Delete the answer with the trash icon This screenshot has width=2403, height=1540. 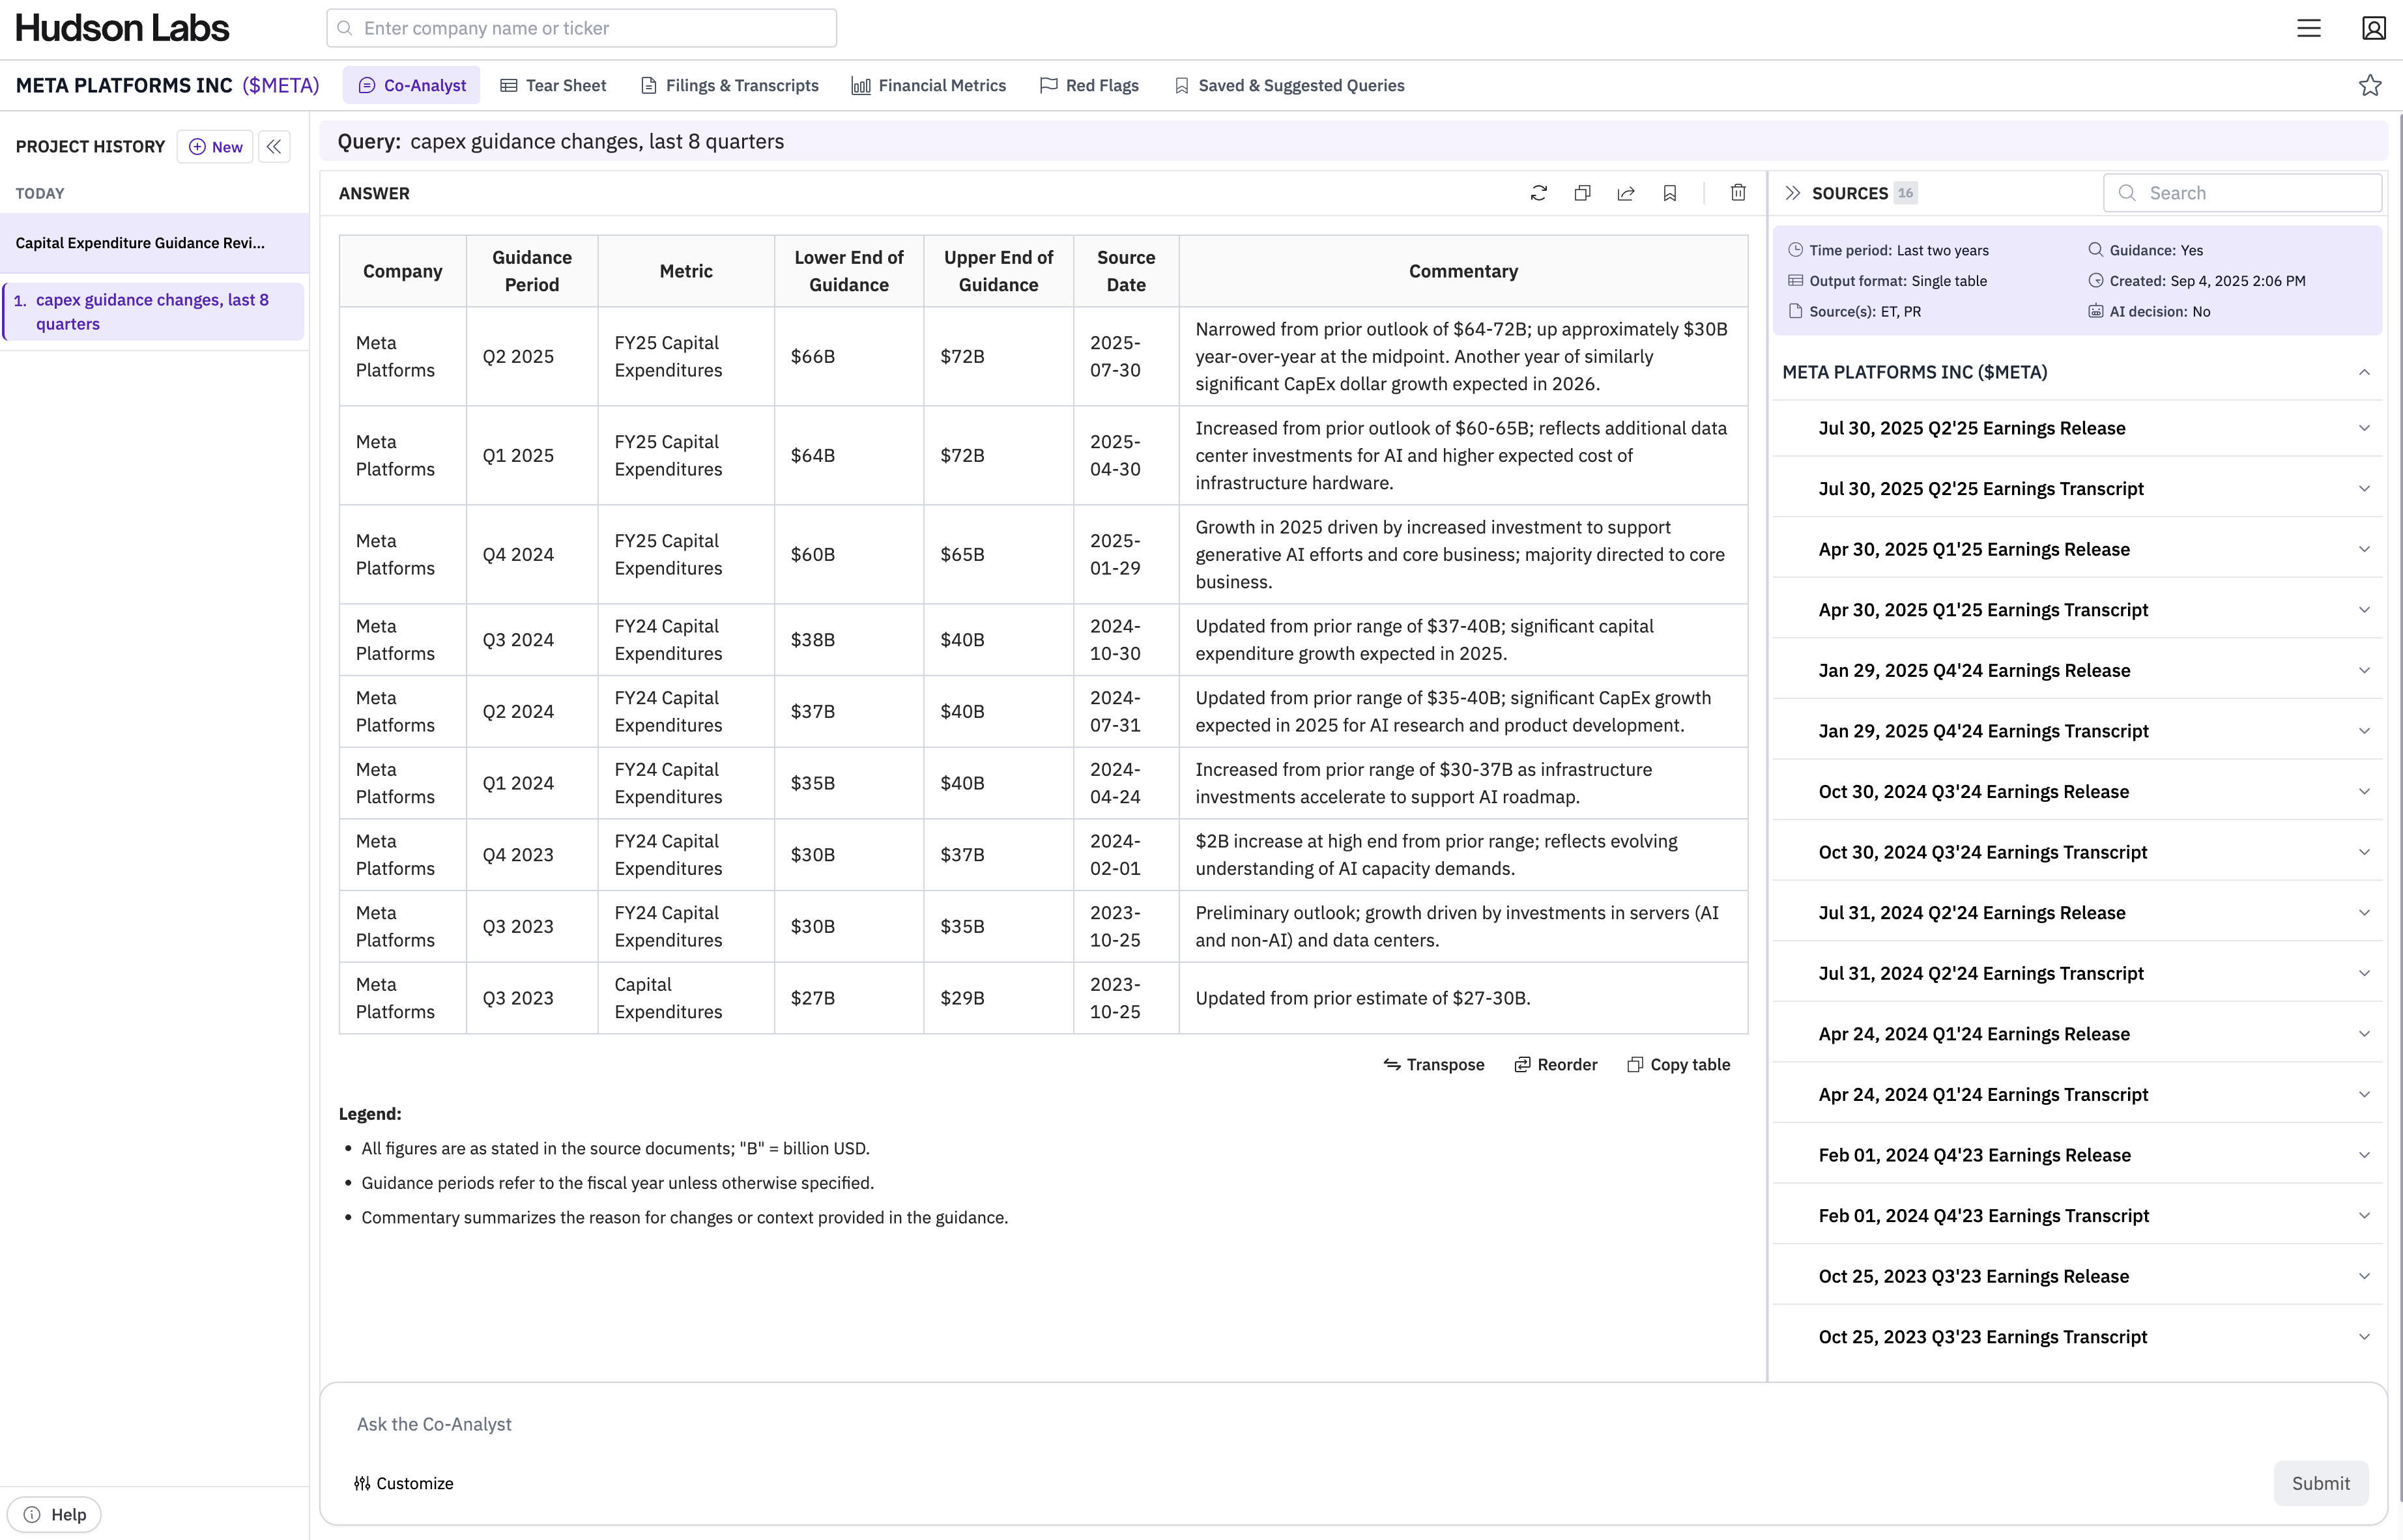point(1738,193)
